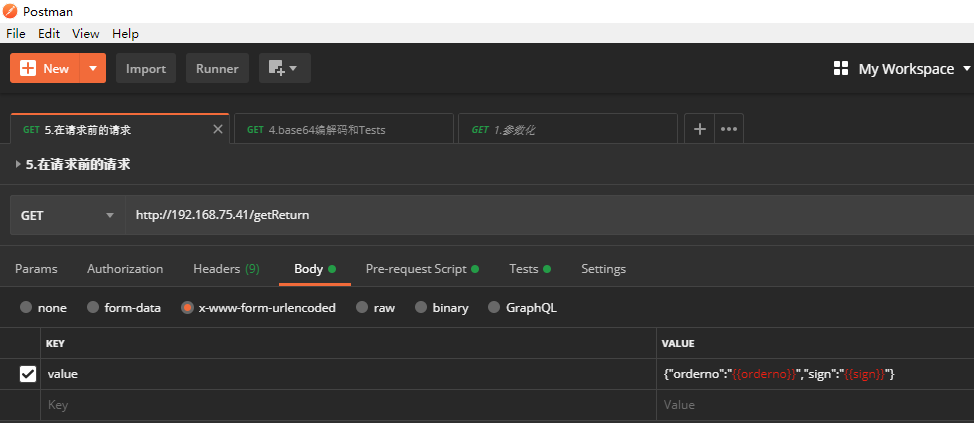Expand the request name disclosure triangle
Image resolution: width=974 pixels, height=423 pixels.
click(18, 164)
